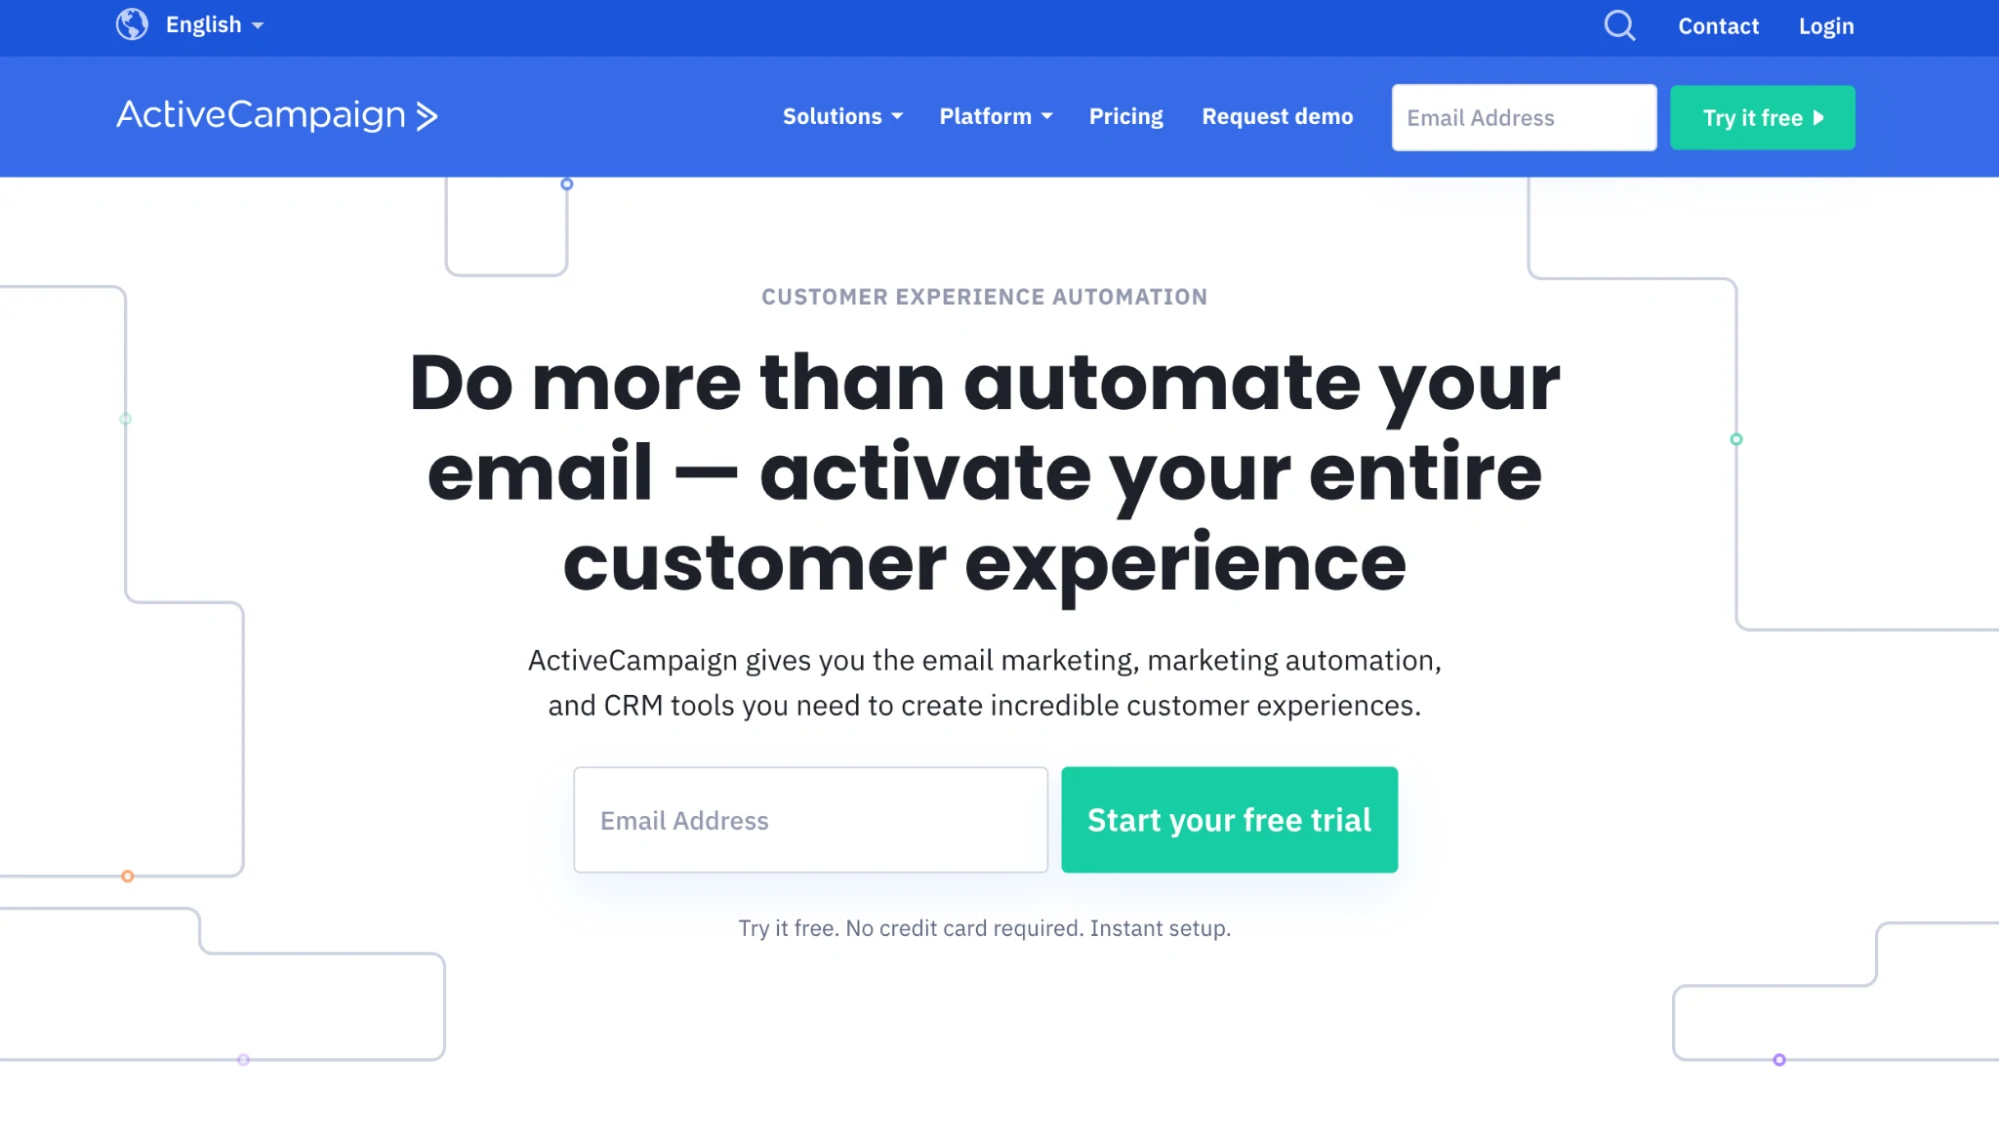Click the blue dot node connector icon top left
This screenshot has width=1999, height=1127.
(x=567, y=184)
